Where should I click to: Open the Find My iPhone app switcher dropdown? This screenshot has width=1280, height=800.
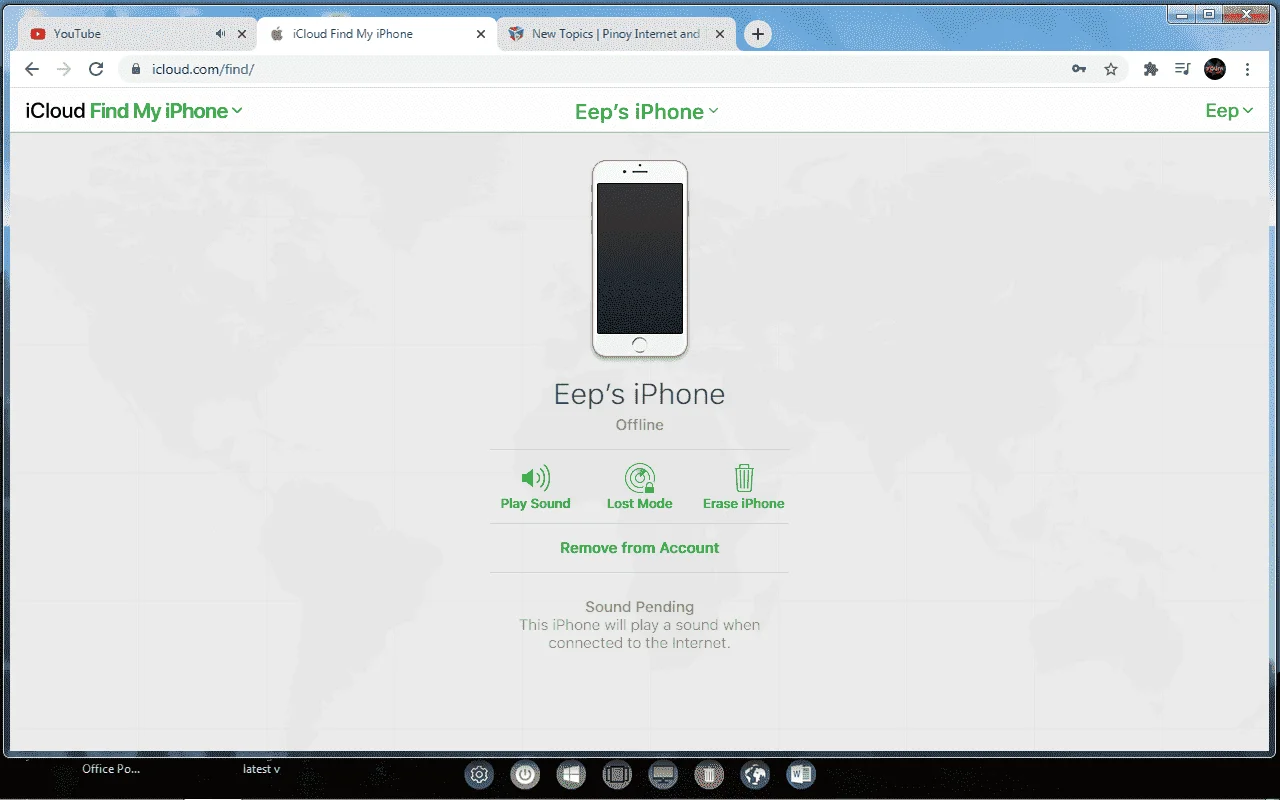pos(166,111)
